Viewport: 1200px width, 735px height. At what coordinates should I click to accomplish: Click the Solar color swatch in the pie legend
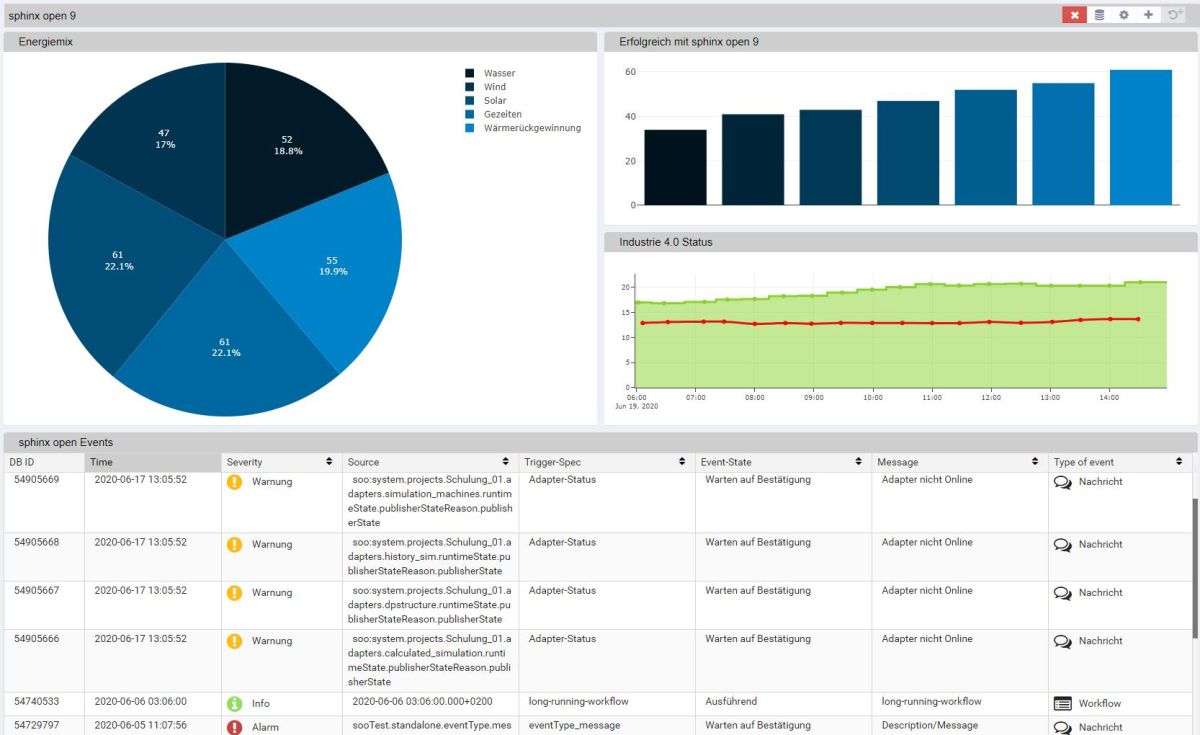pos(467,100)
